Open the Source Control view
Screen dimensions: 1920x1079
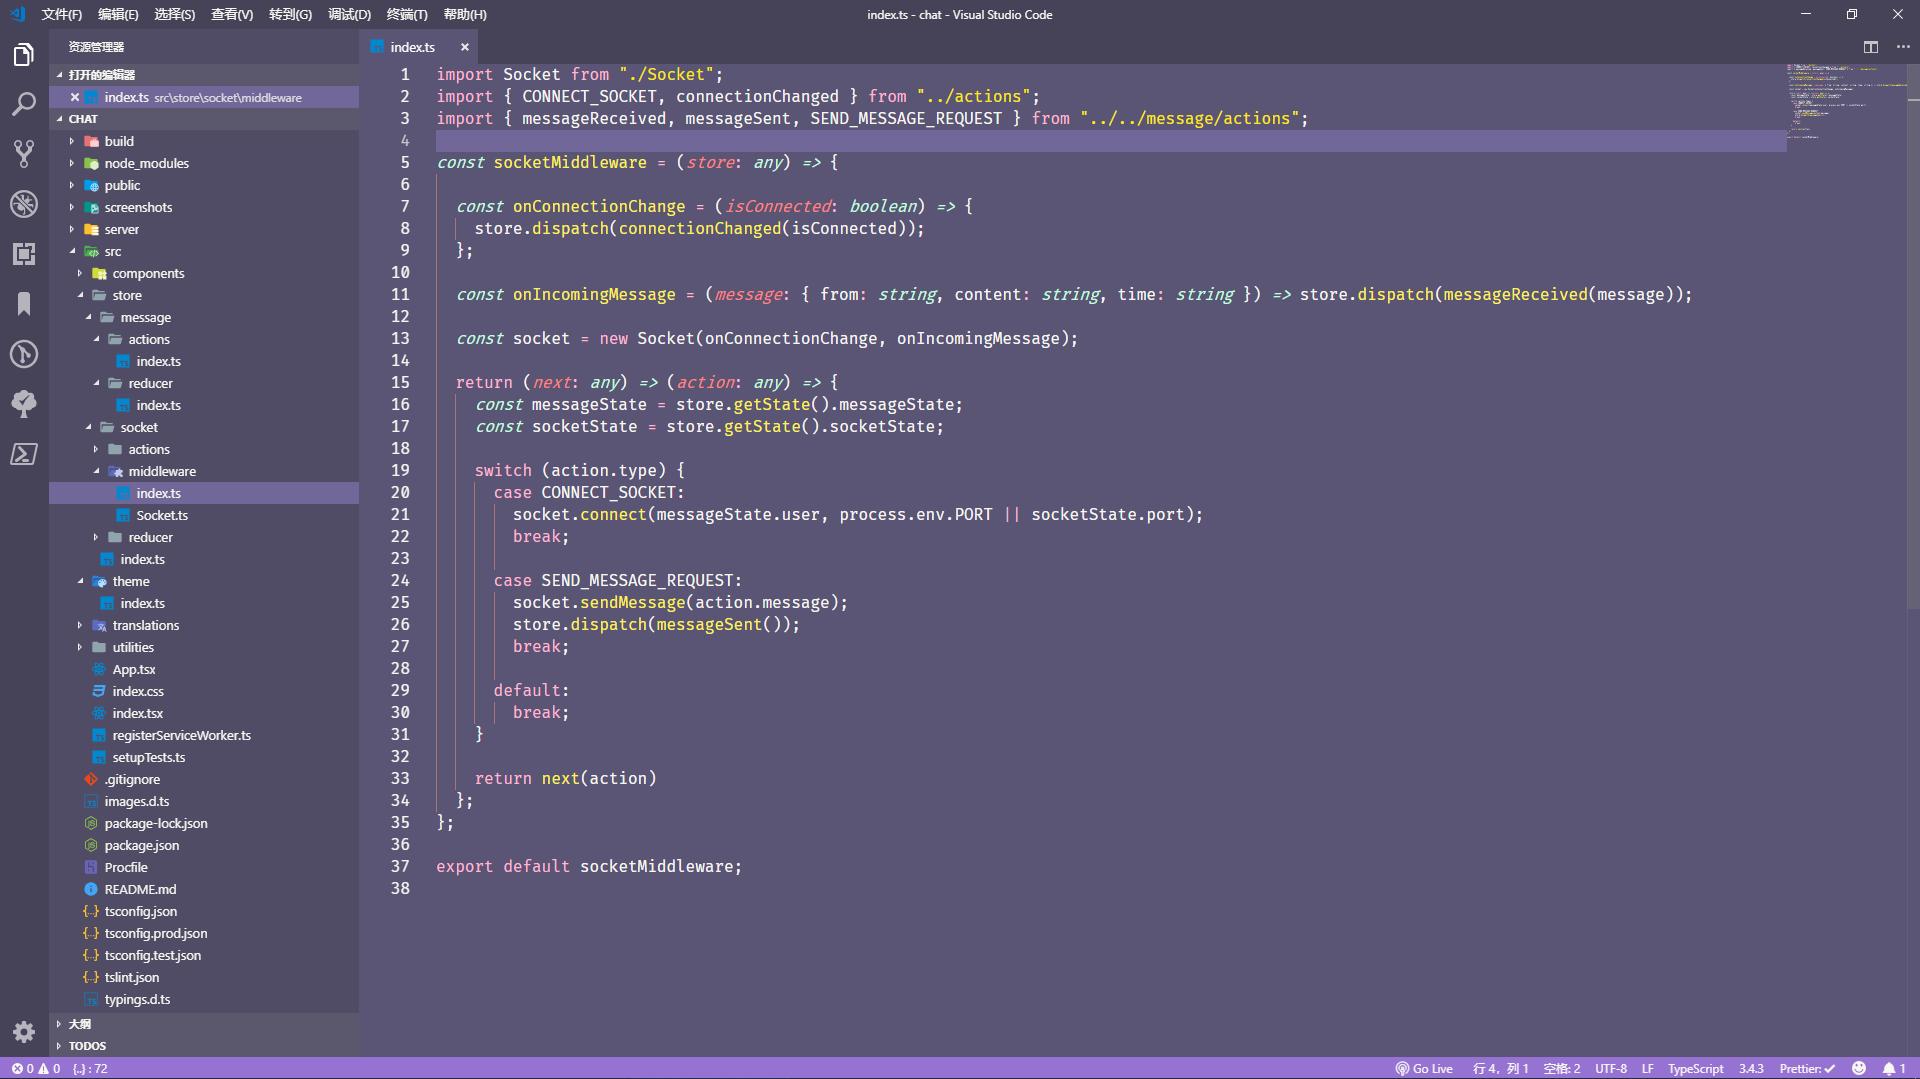[24, 154]
